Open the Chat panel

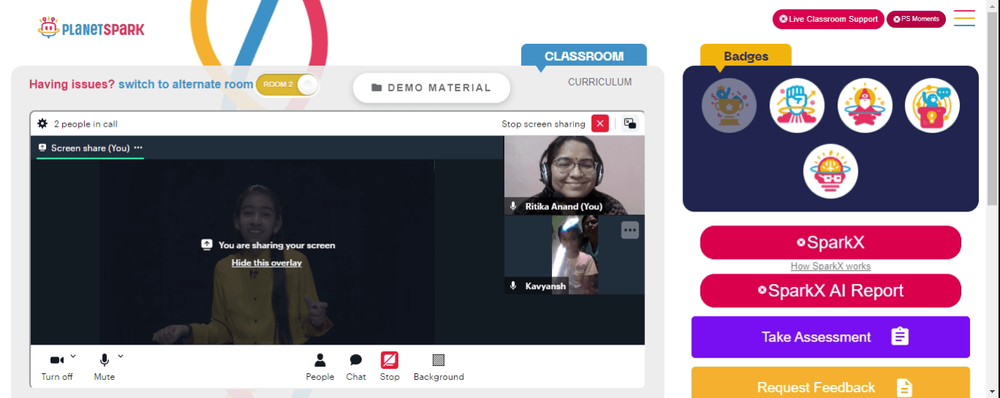tap(356, 367)
